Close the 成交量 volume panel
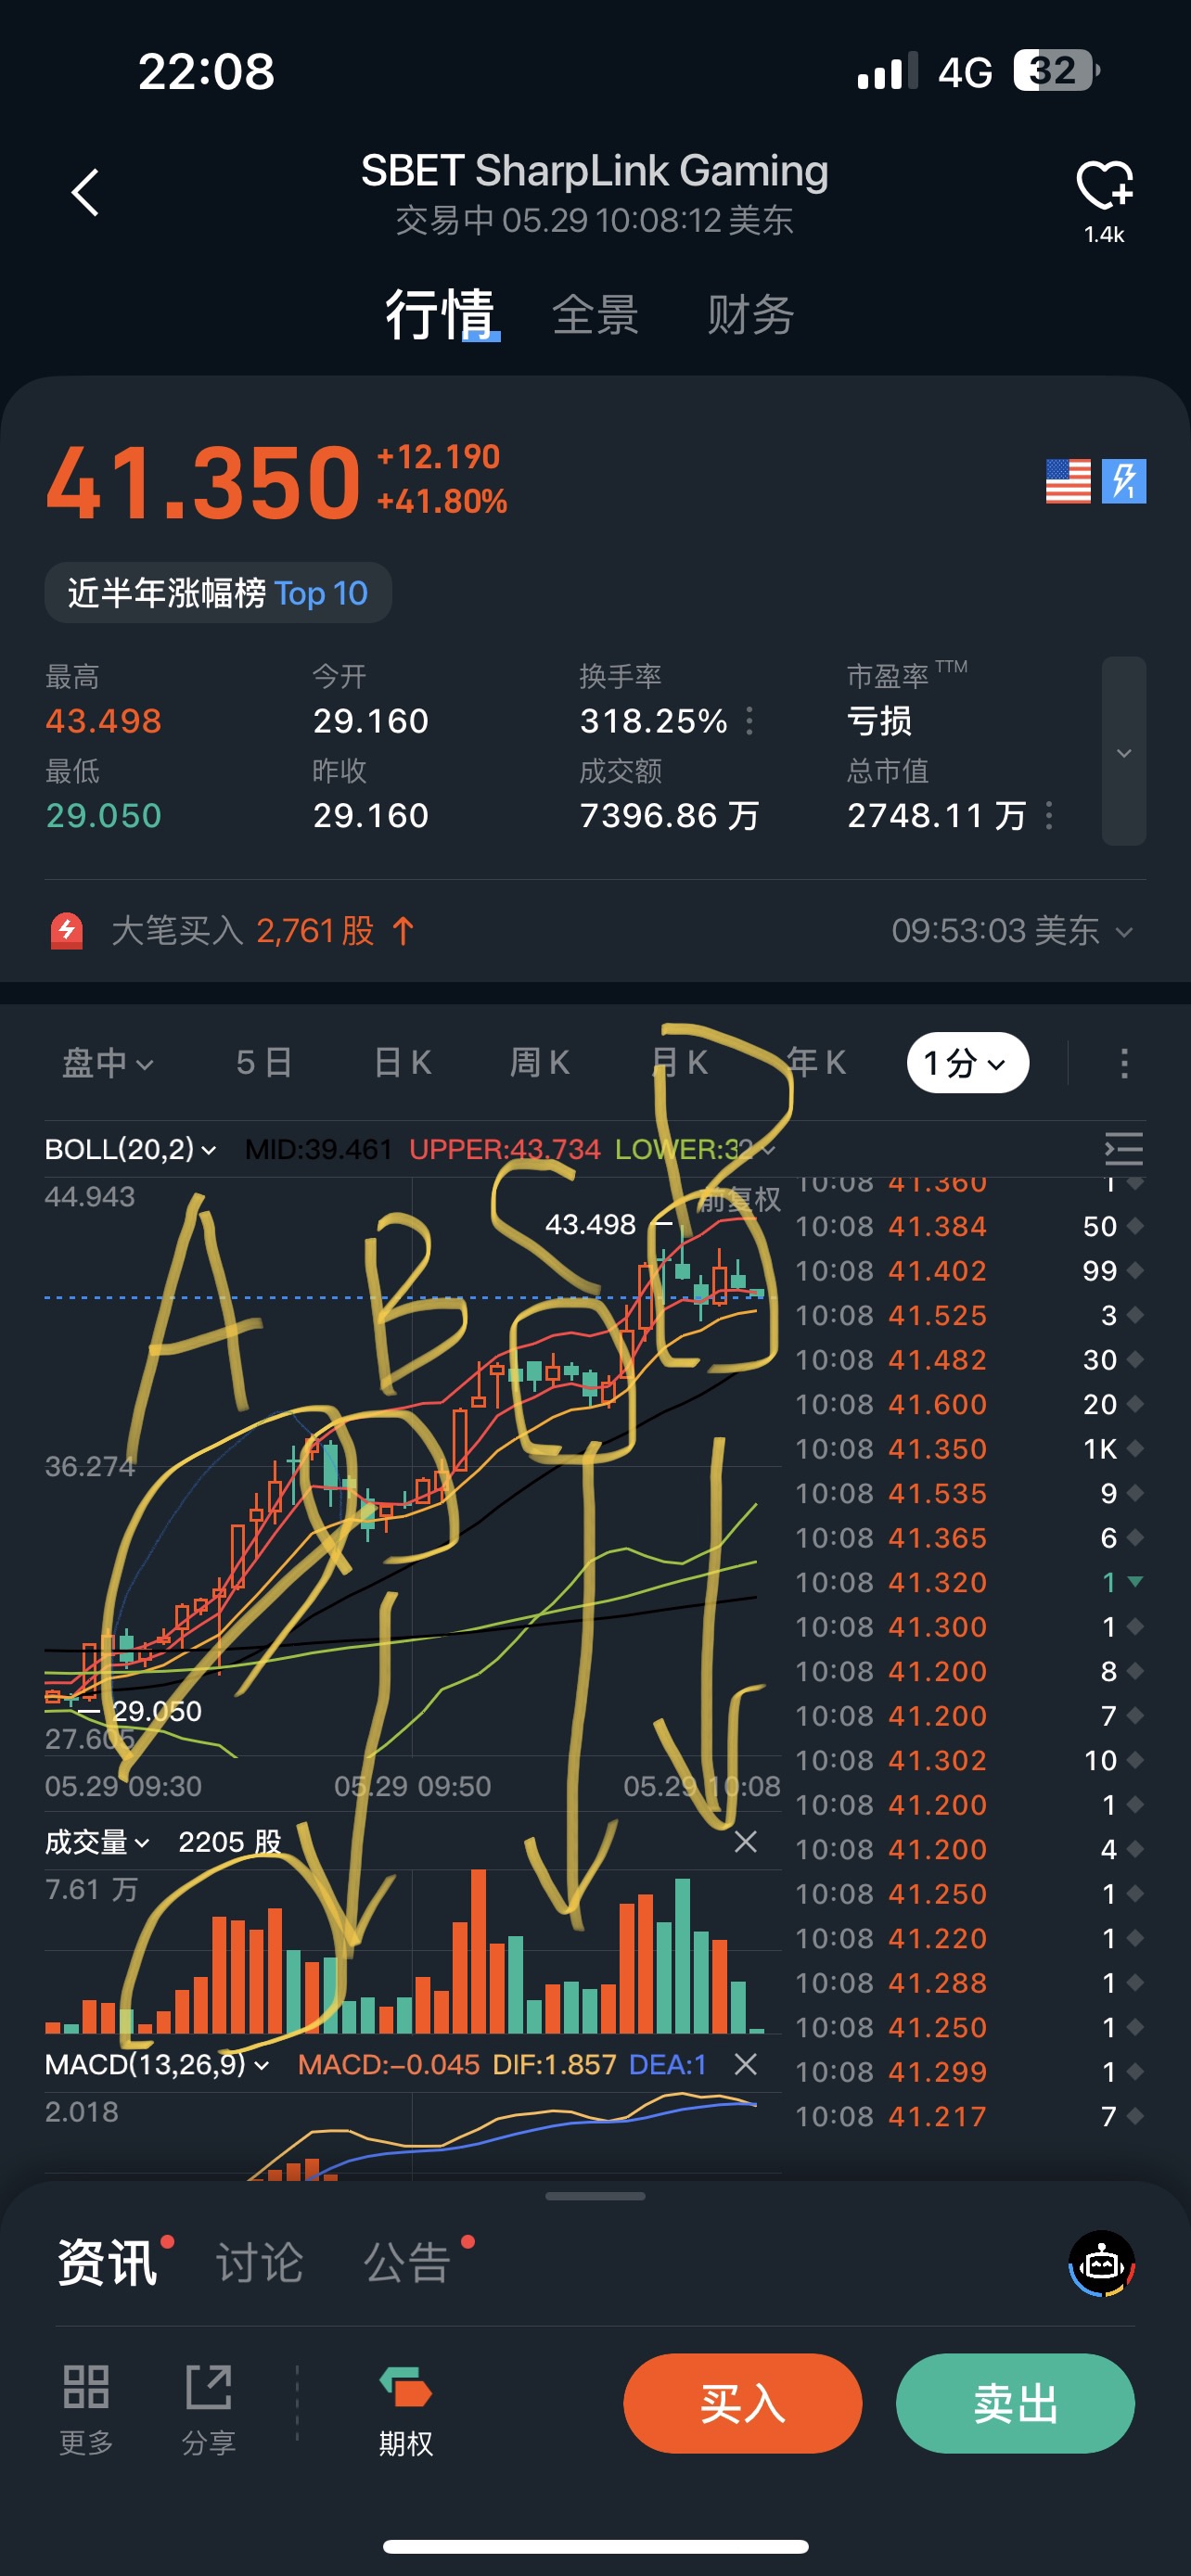This screenshot has height=2576, width=1191. [745, 1841]
